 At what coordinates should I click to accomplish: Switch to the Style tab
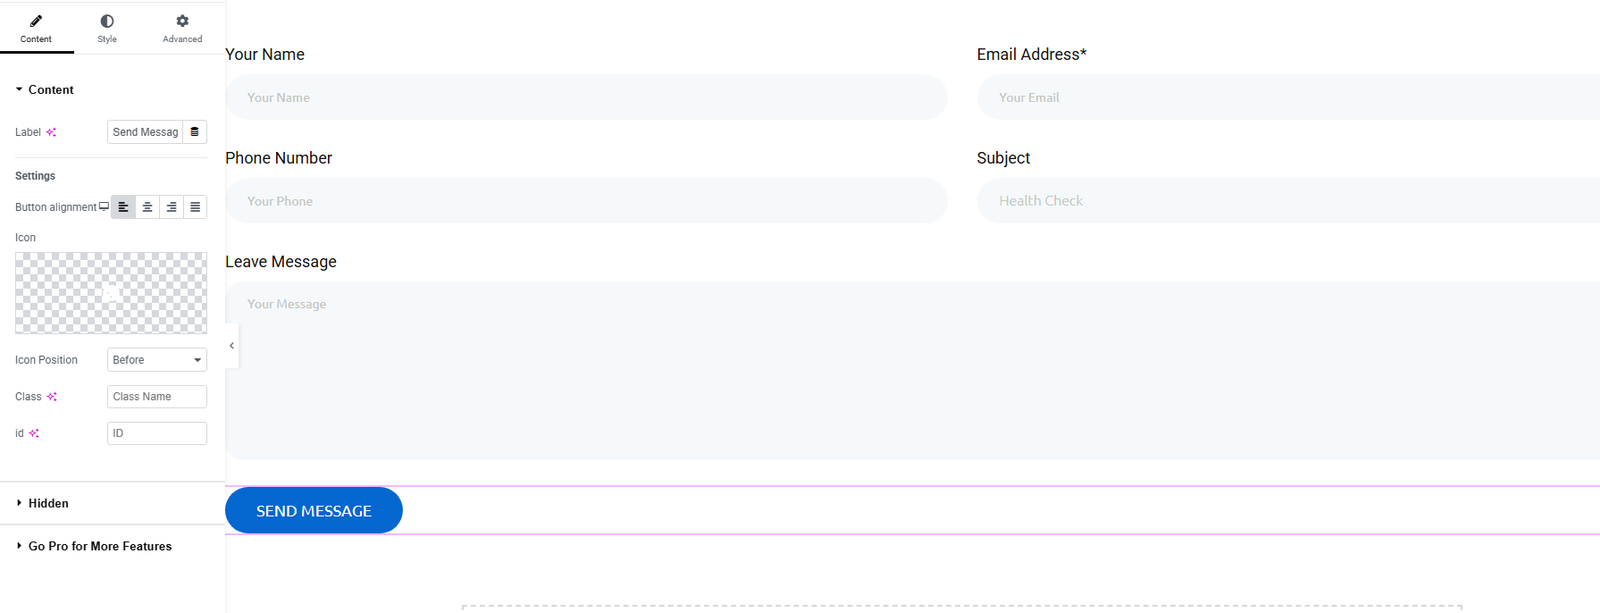(107, 28)
